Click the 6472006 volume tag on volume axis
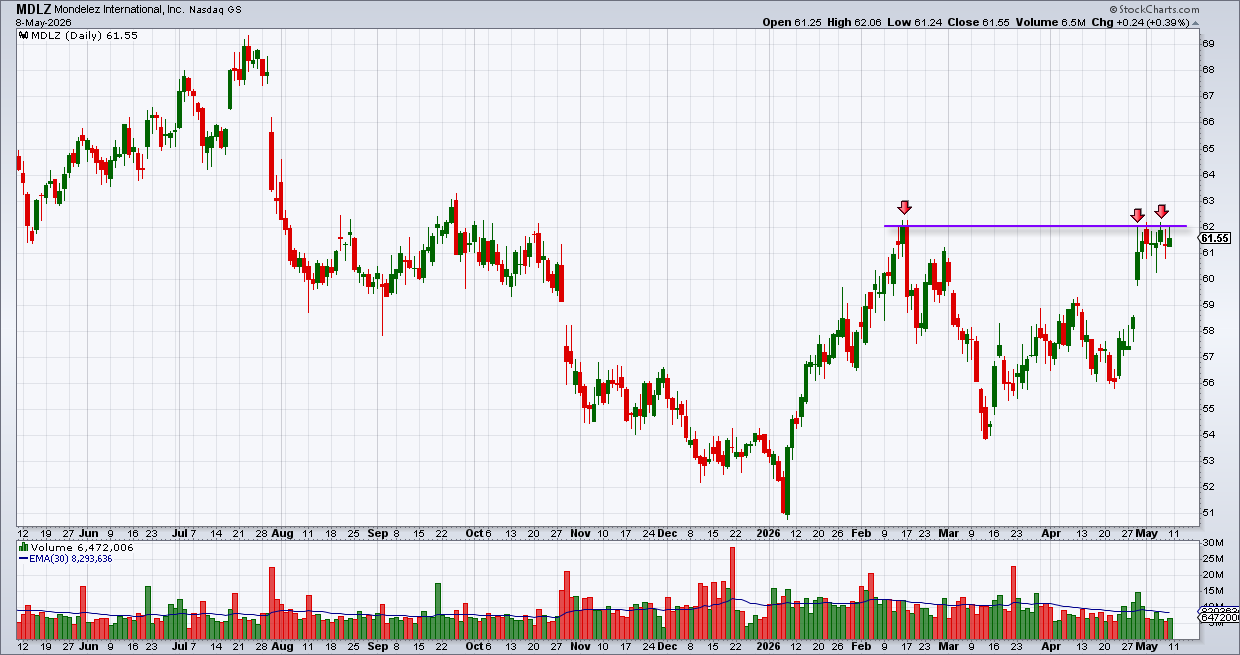Viewport: 1240px width, 655px height. (x=1221, y=620)
